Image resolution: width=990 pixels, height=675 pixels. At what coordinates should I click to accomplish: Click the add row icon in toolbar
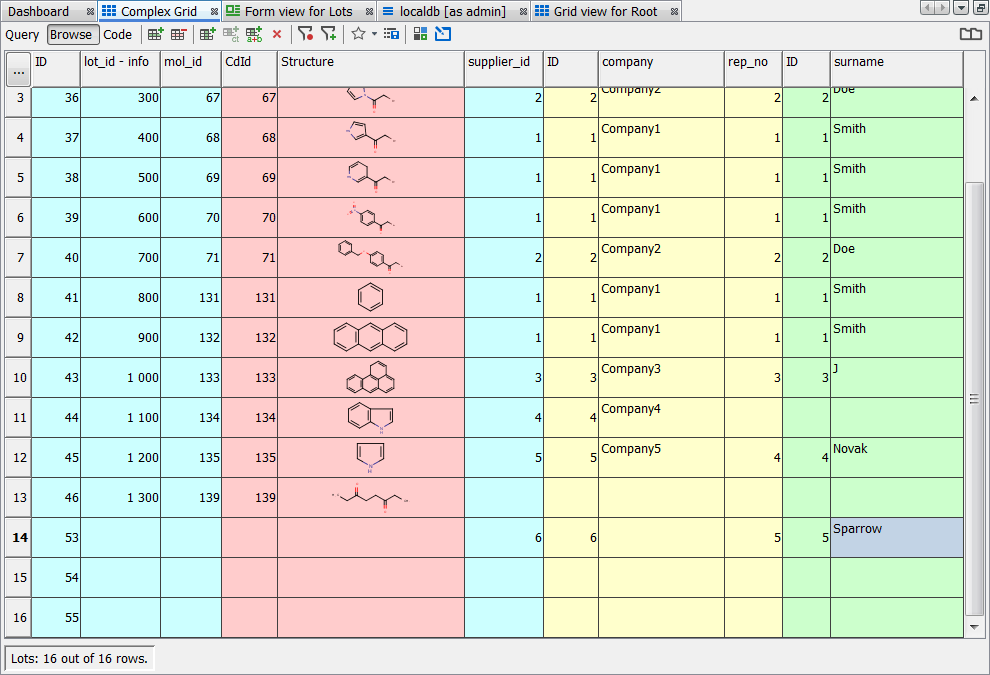[x=156, y=34]
